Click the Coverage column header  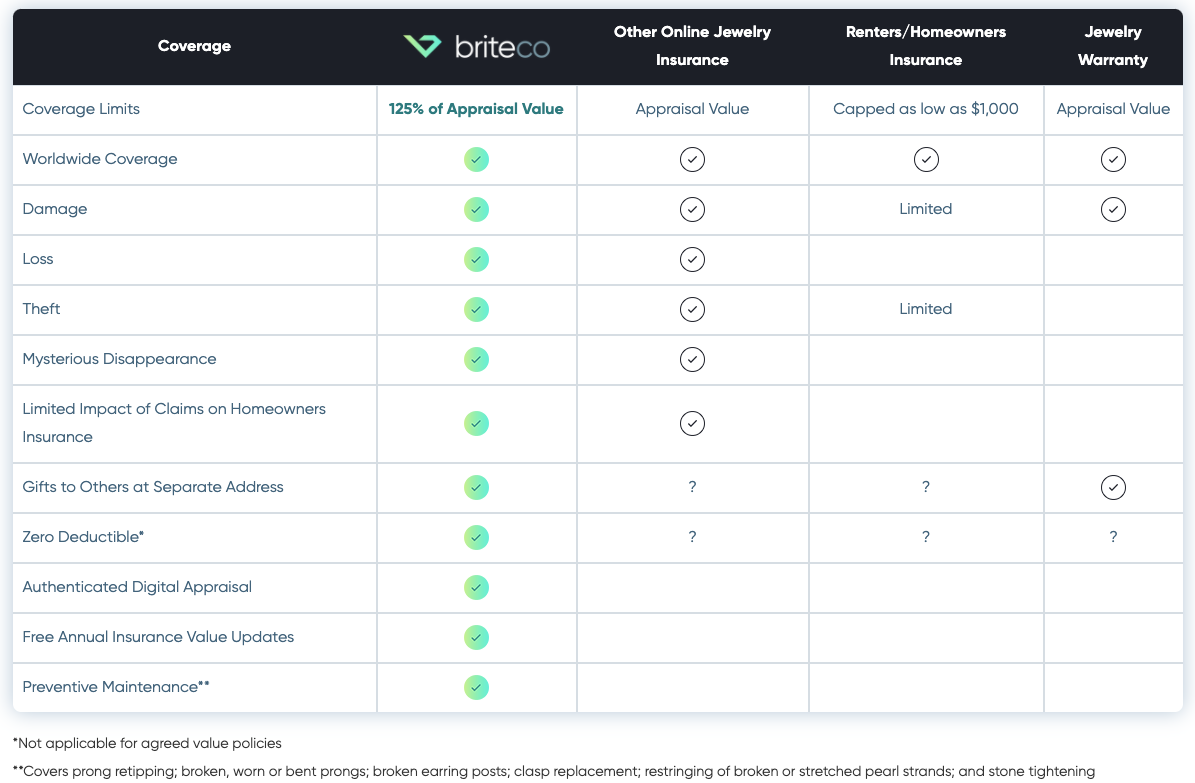pyautogui.click(x=194, y=46)
